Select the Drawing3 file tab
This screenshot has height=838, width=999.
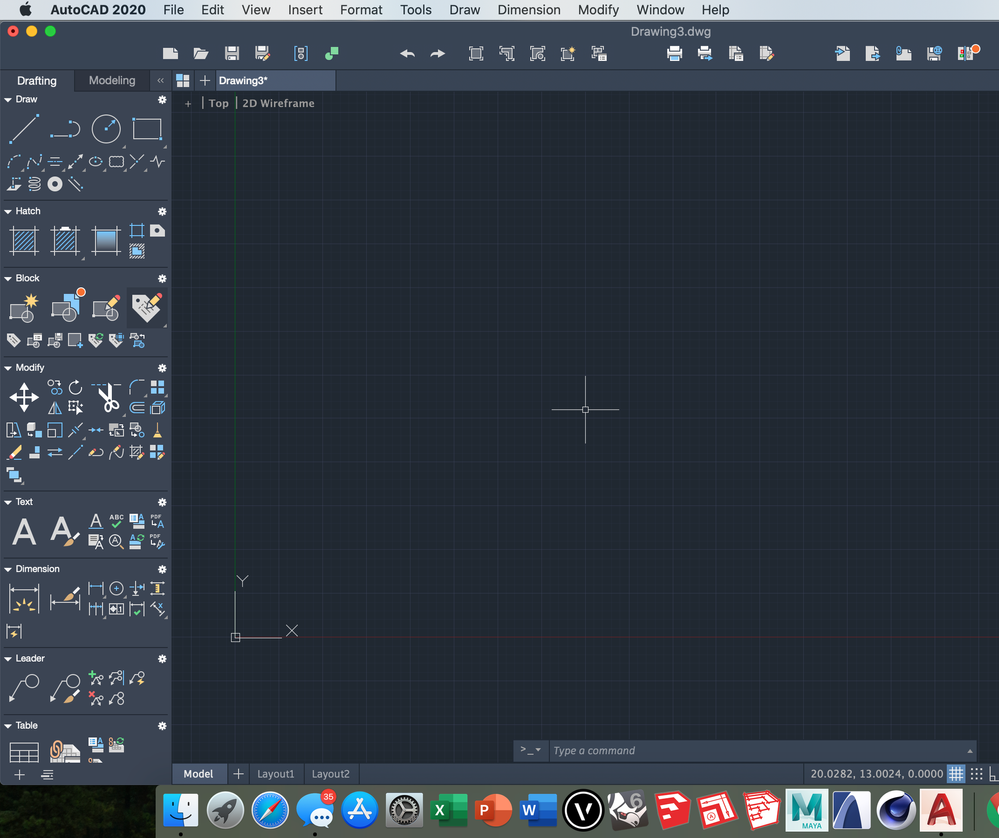(275, 80)
